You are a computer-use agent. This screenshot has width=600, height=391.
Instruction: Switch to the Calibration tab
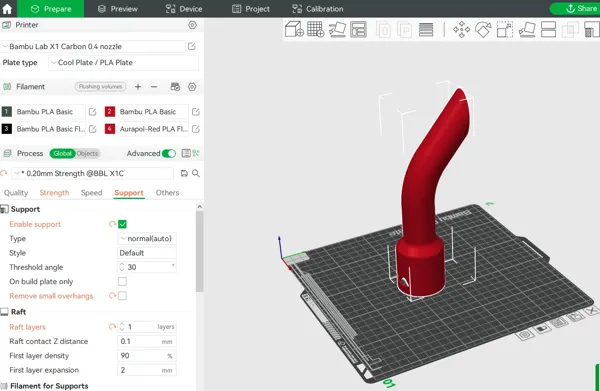pos(317,9)
